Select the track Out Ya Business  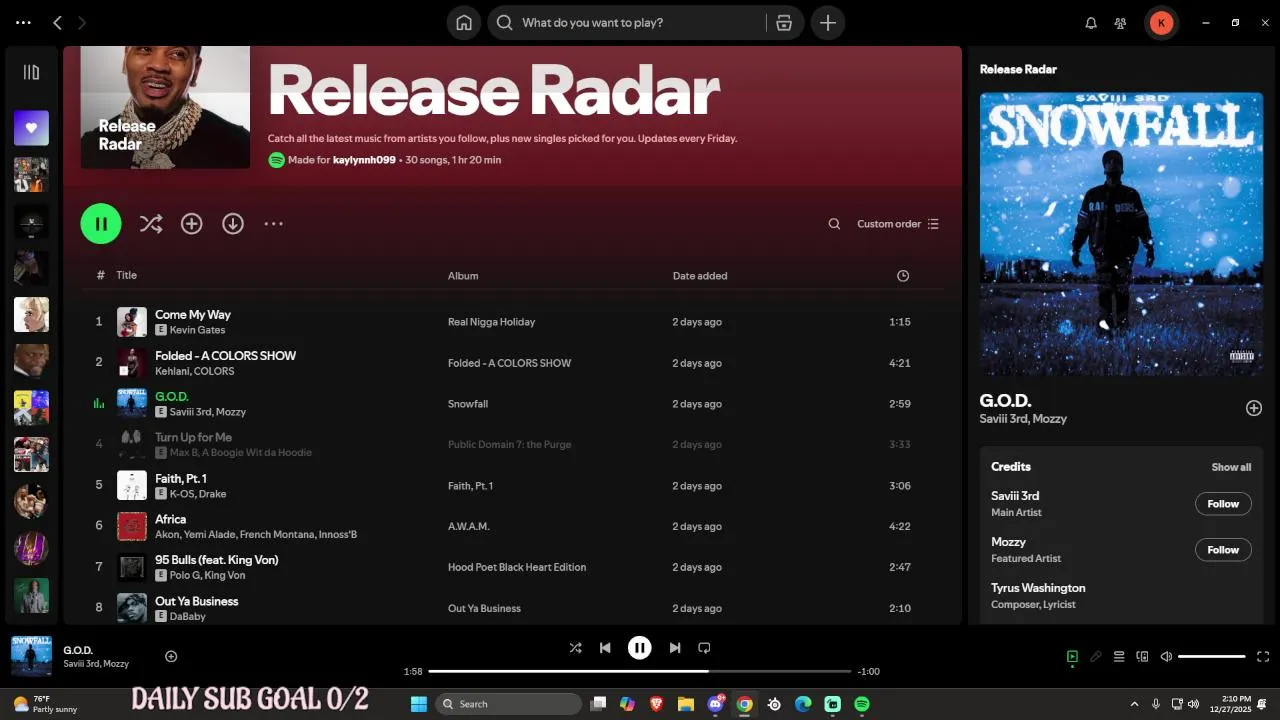tap(196, 601)
